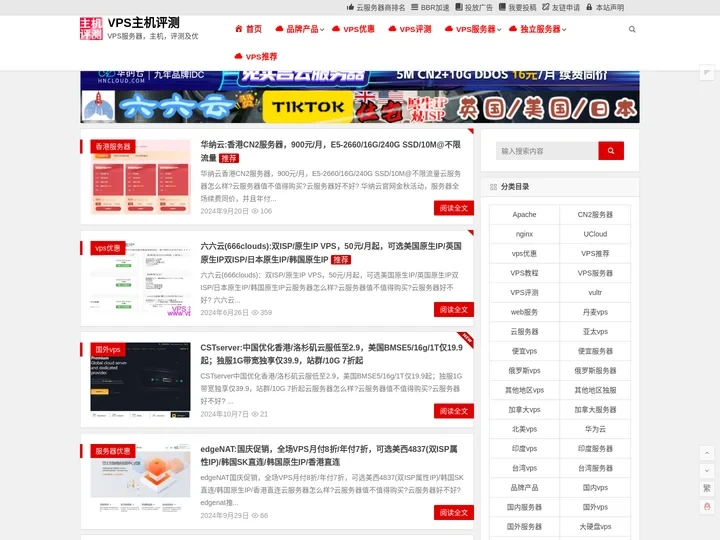
Task: Select Apache category
Action: [524, 214]
